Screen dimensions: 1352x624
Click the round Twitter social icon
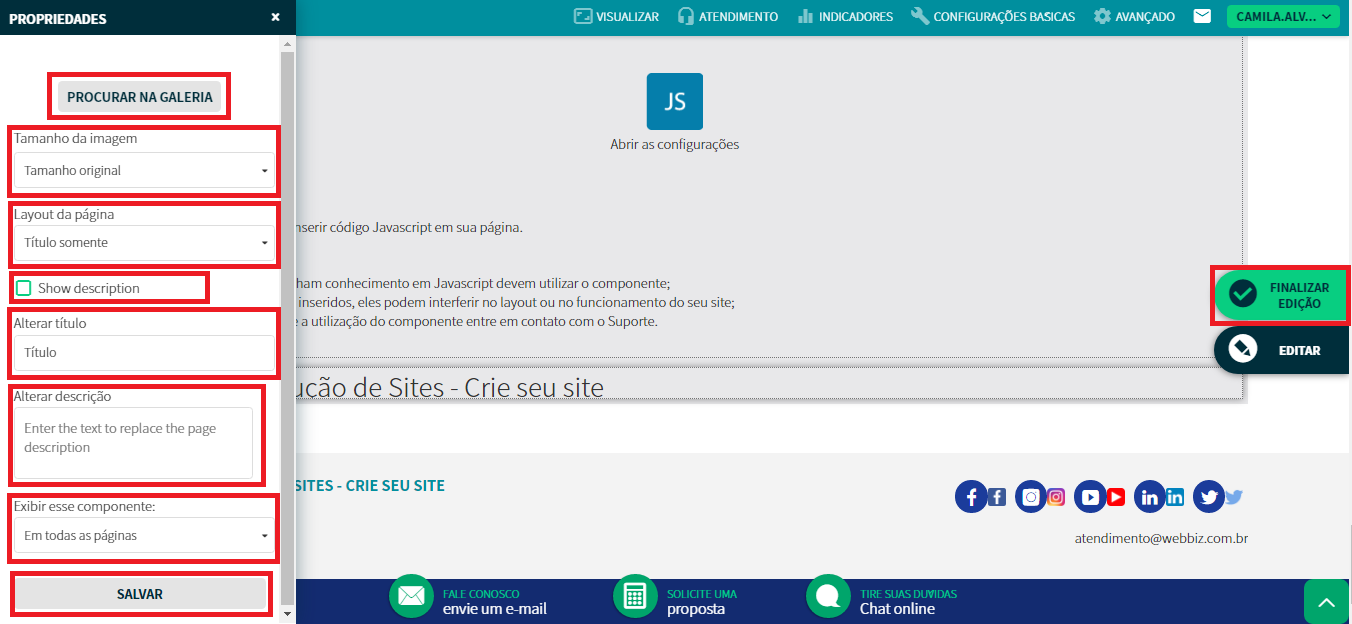pos(1208,497)
